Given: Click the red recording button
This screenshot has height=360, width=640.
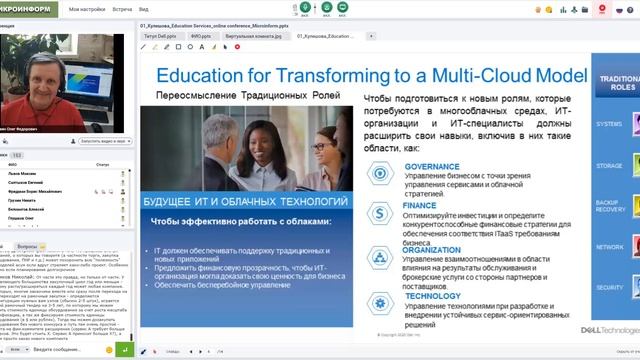Looking at the screenshot, I should pos(602,9).
